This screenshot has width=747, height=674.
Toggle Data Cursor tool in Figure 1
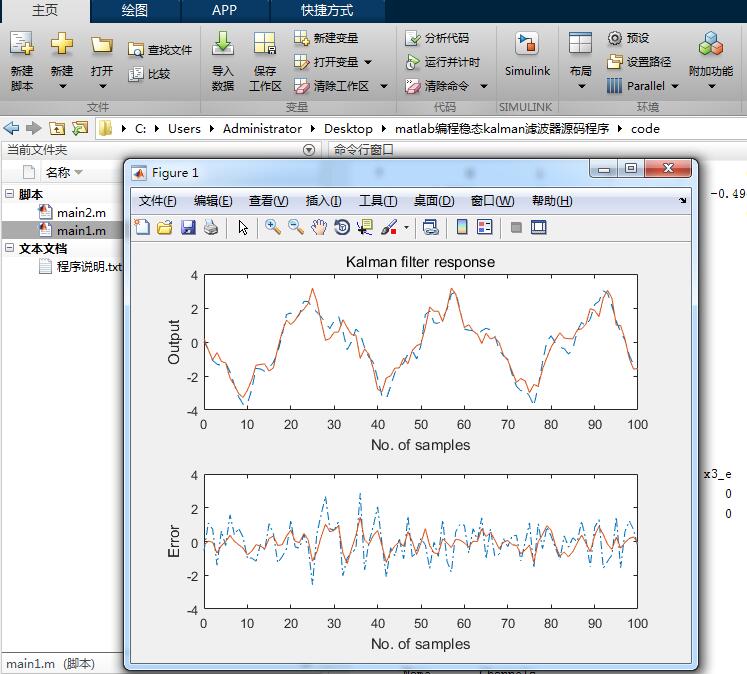click(365, 227)
